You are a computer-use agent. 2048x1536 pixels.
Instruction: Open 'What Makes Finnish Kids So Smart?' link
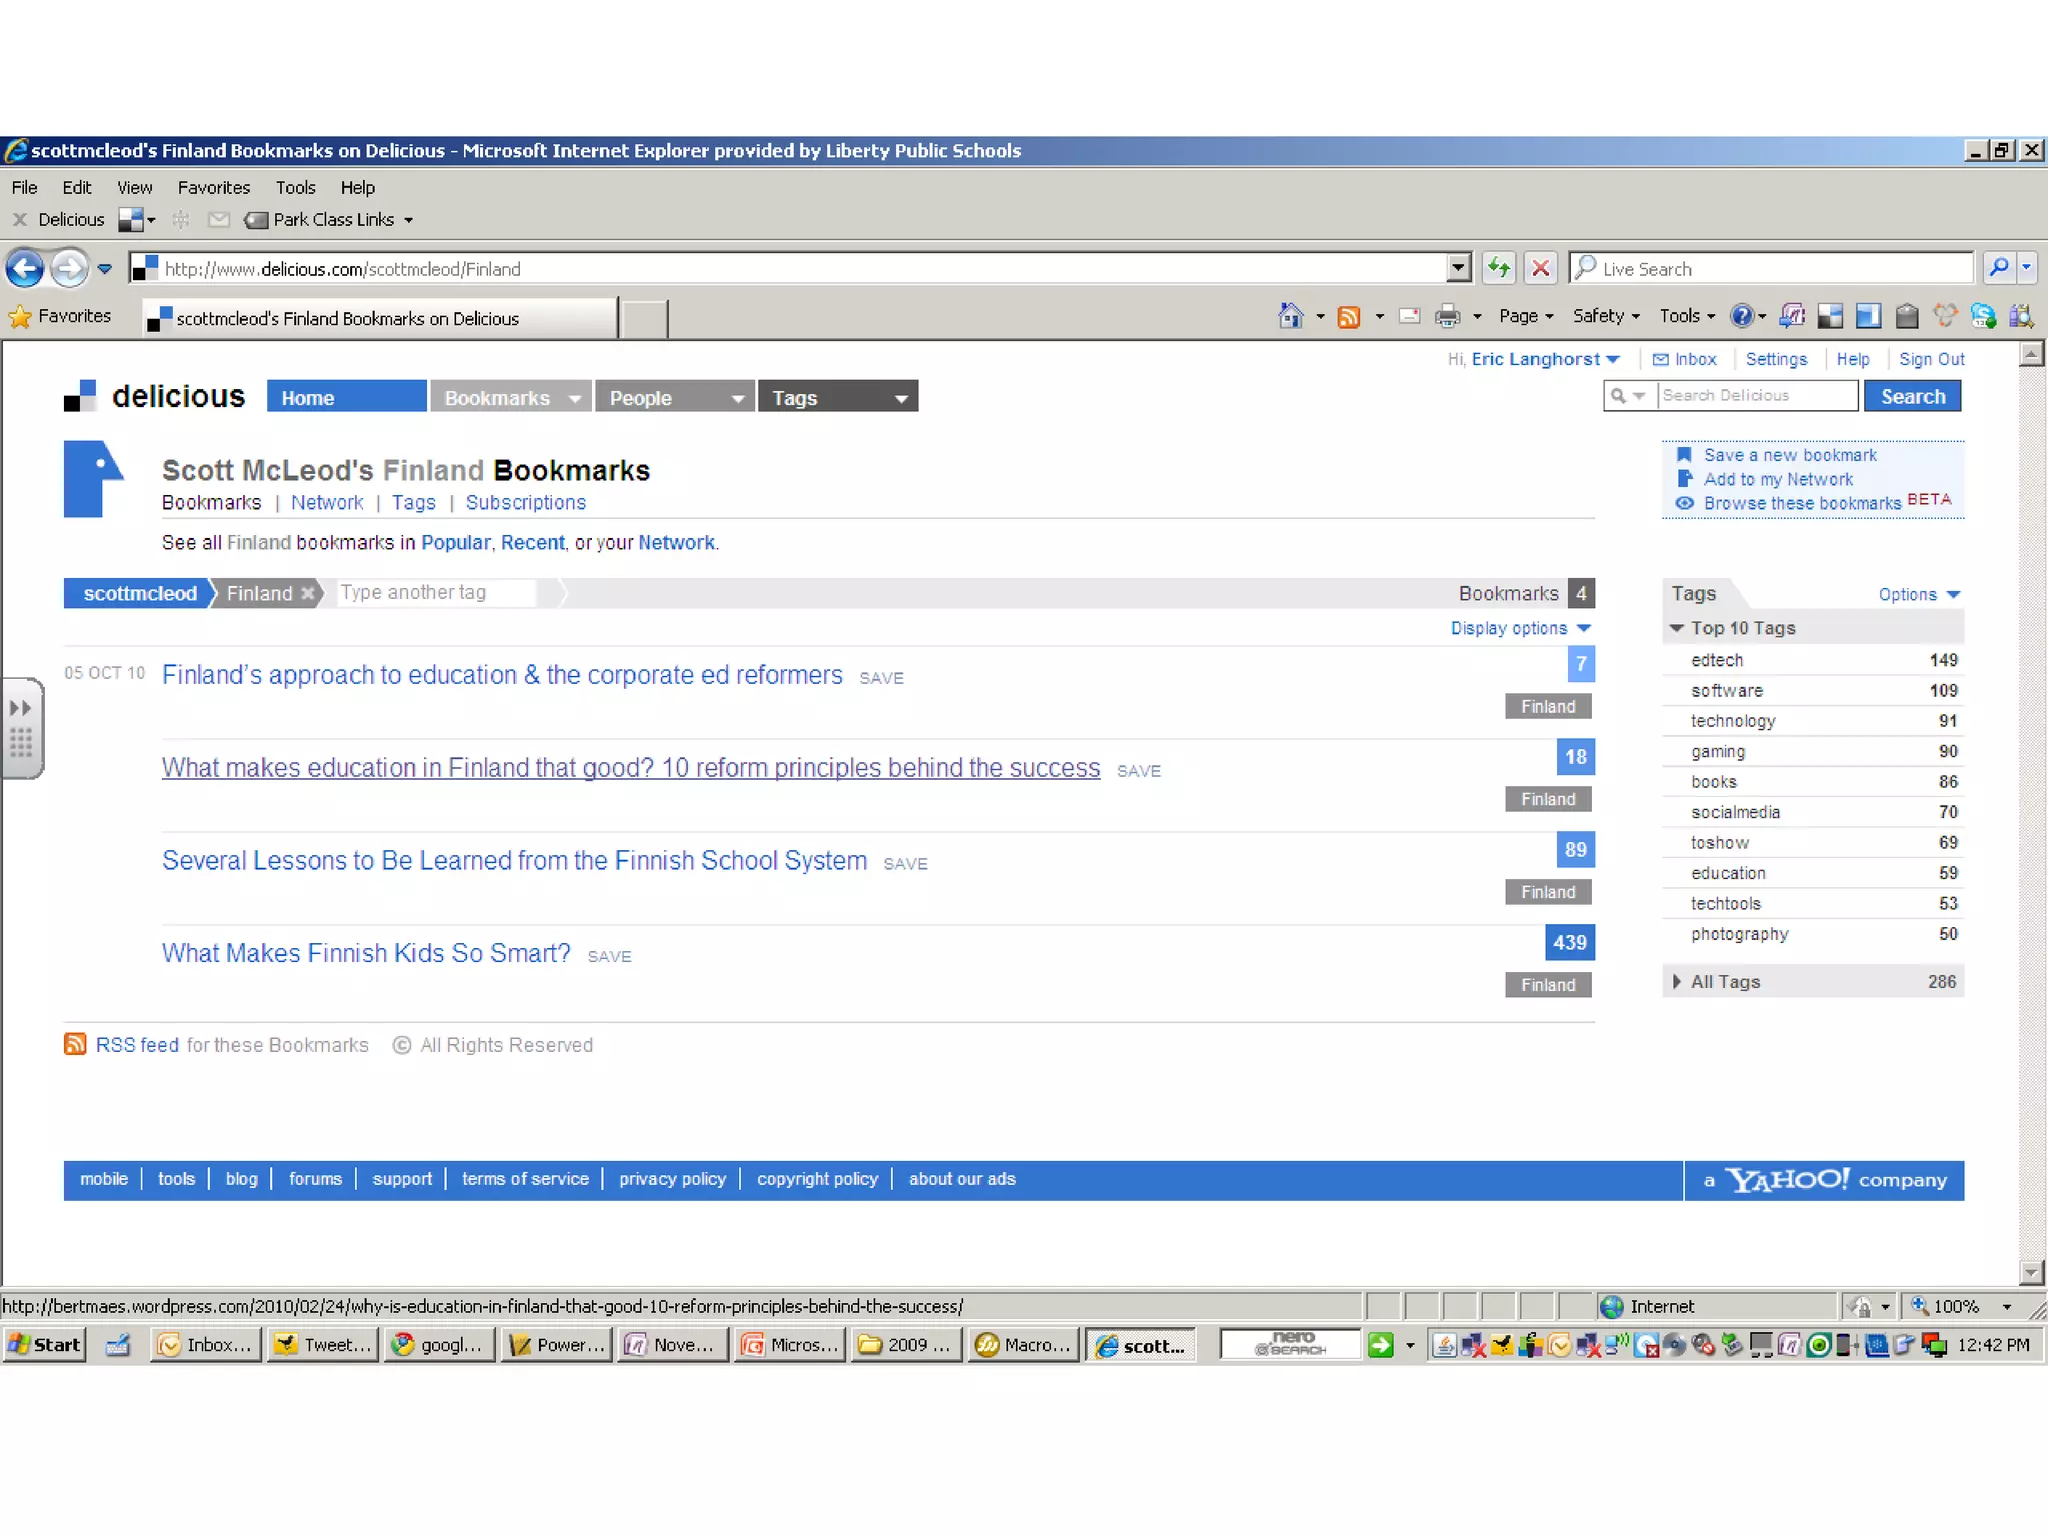366,953
